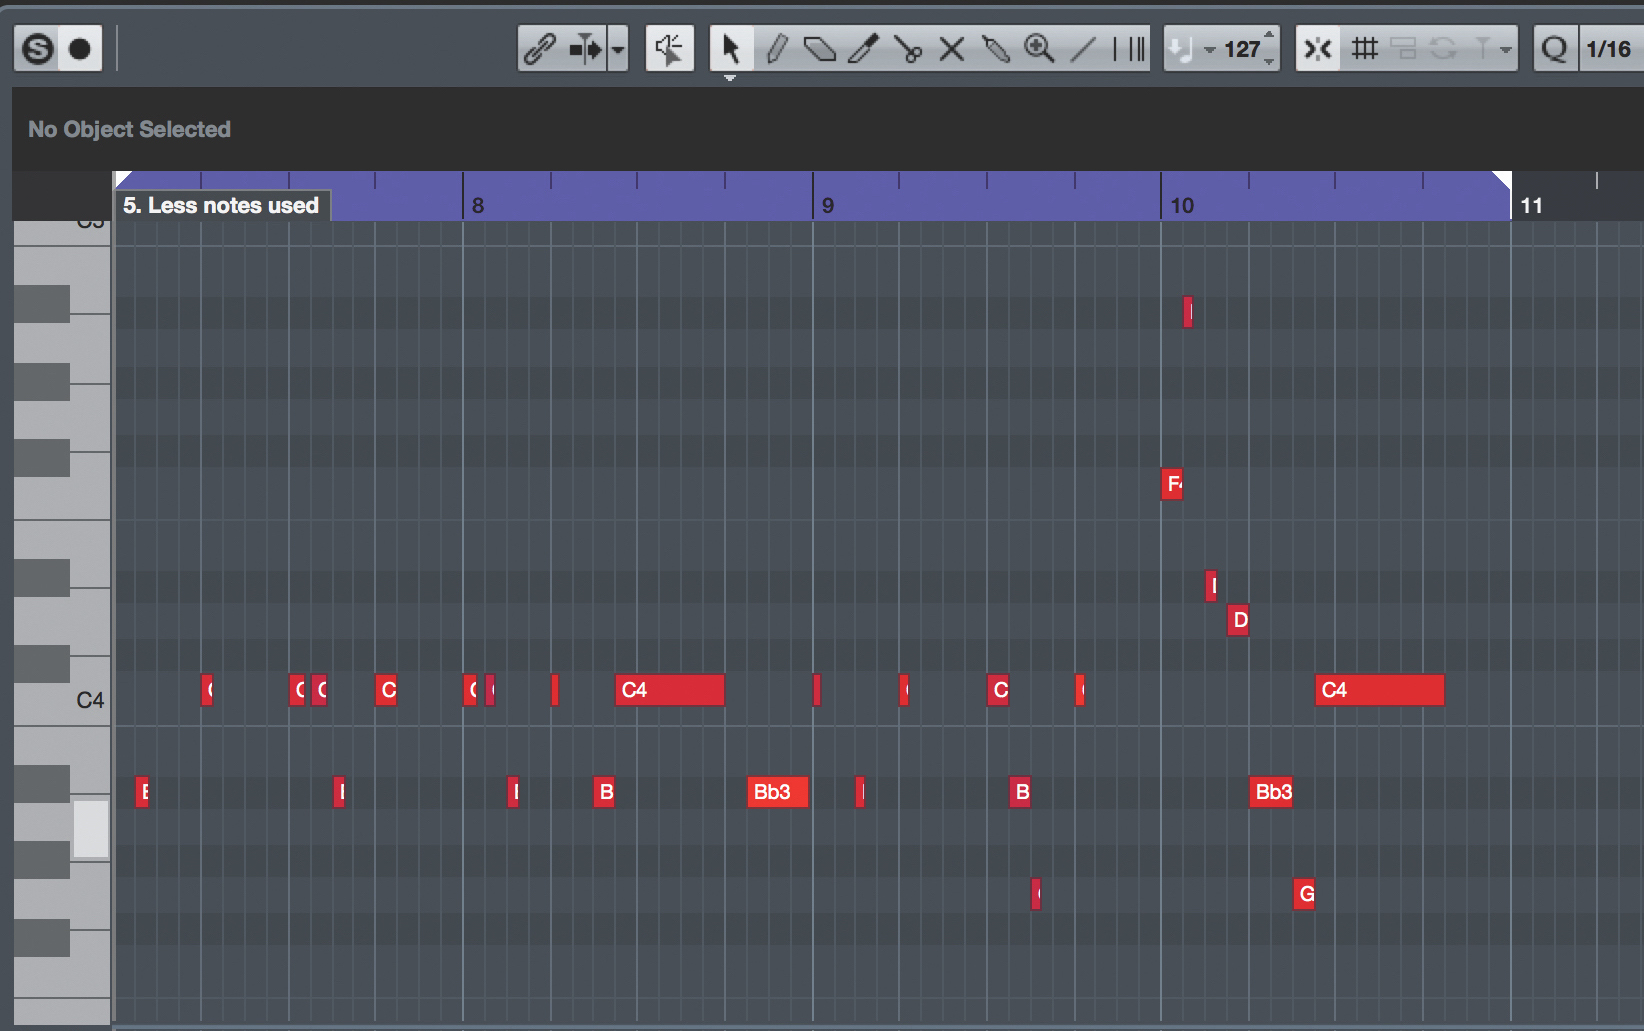Click the Q quantize button
Screen dimensions: 1644x1031
coord(1555,48)
